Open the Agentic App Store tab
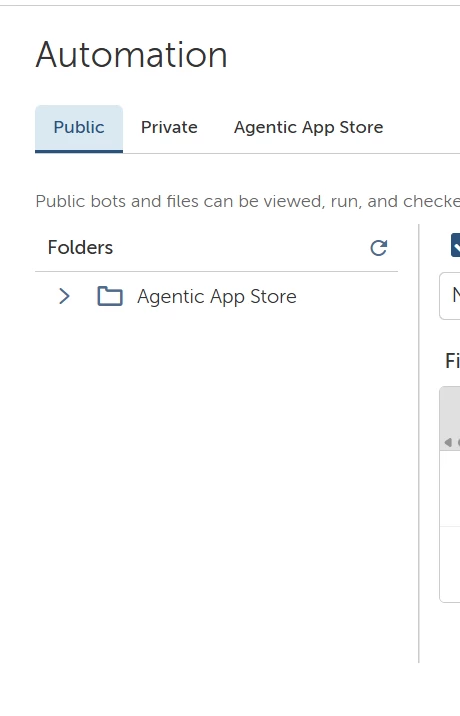 pos(308,127)
